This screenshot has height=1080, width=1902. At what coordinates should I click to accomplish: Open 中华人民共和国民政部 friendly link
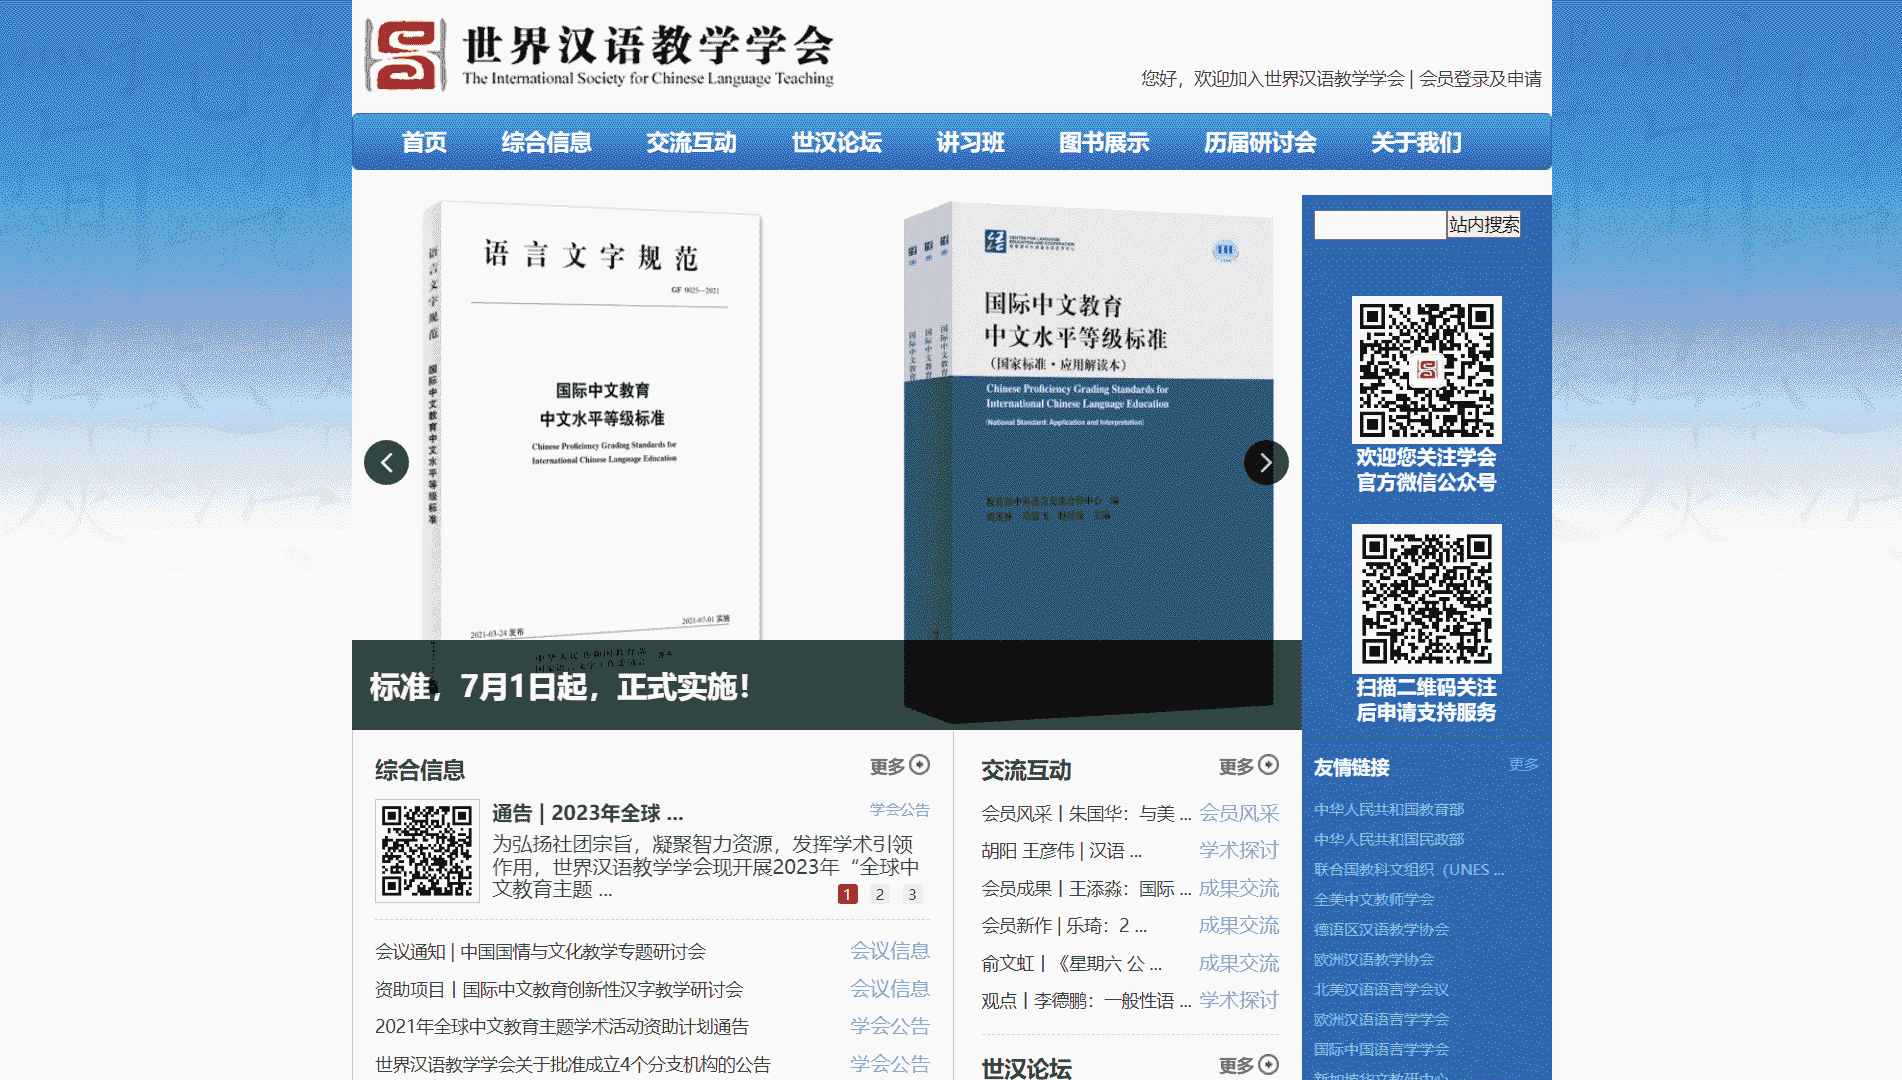(1389, 839)
